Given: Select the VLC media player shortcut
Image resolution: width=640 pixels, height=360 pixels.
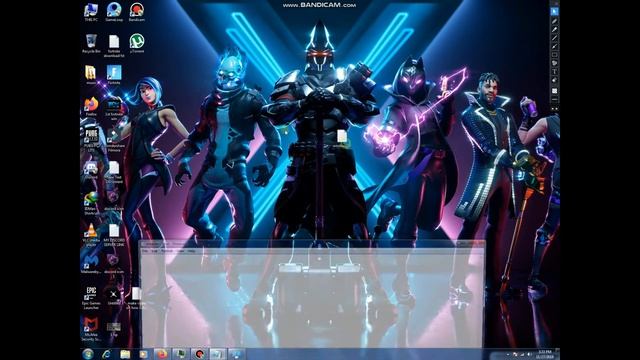Looking at the screenshot, I should pos(91,235).
